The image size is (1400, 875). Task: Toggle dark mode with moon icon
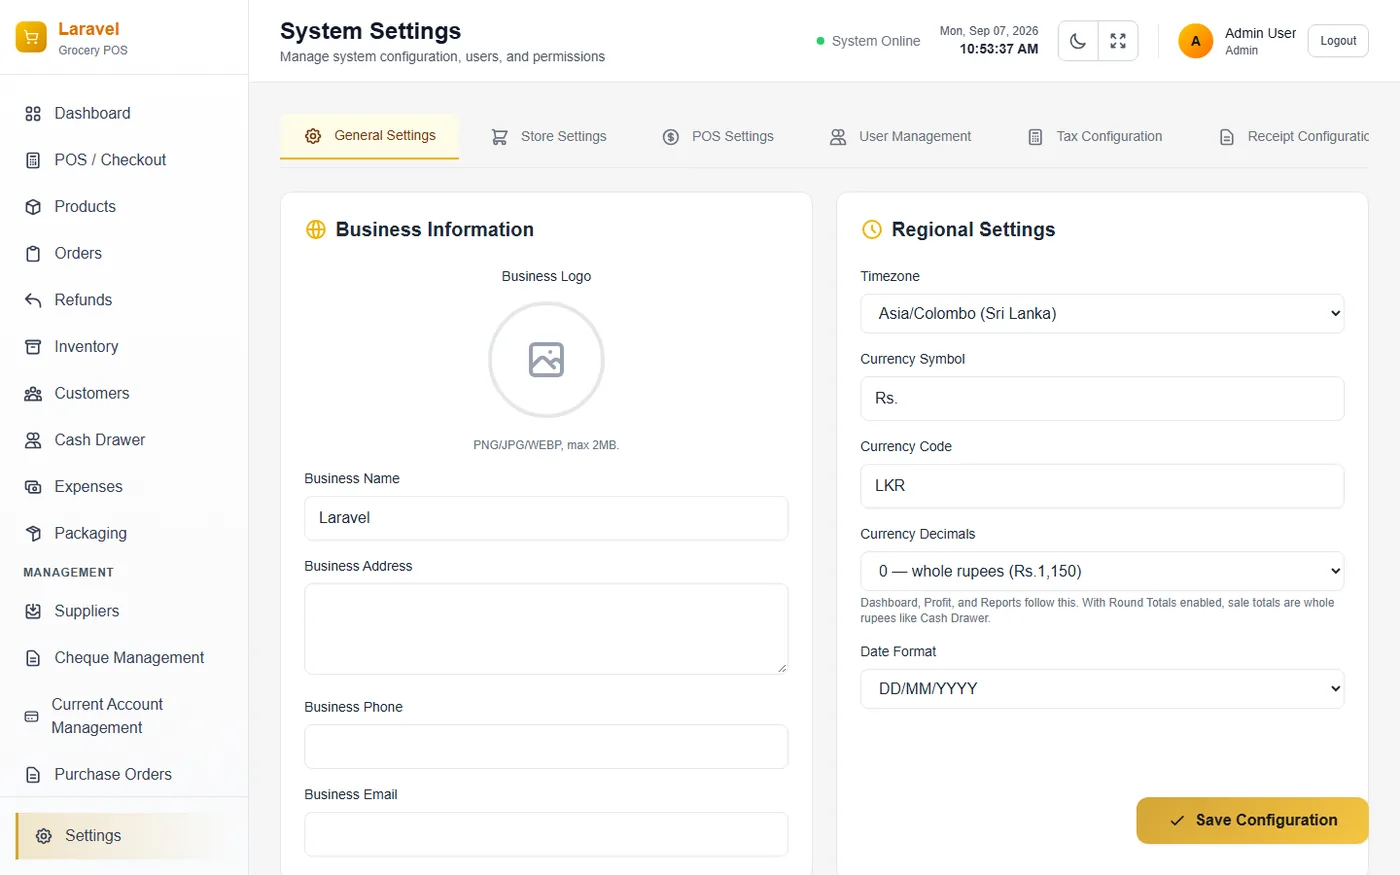(1078, 41)
